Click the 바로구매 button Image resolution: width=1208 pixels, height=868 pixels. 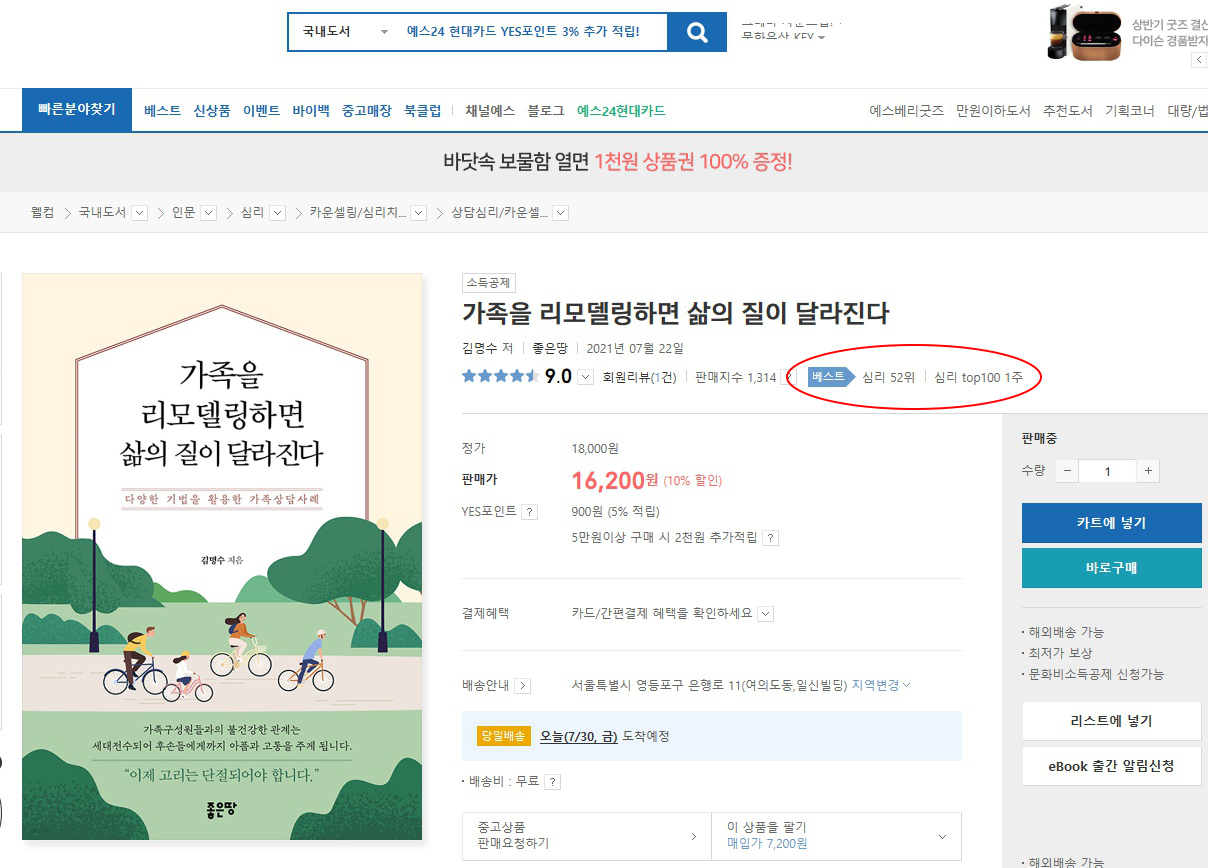(1112, 568)
